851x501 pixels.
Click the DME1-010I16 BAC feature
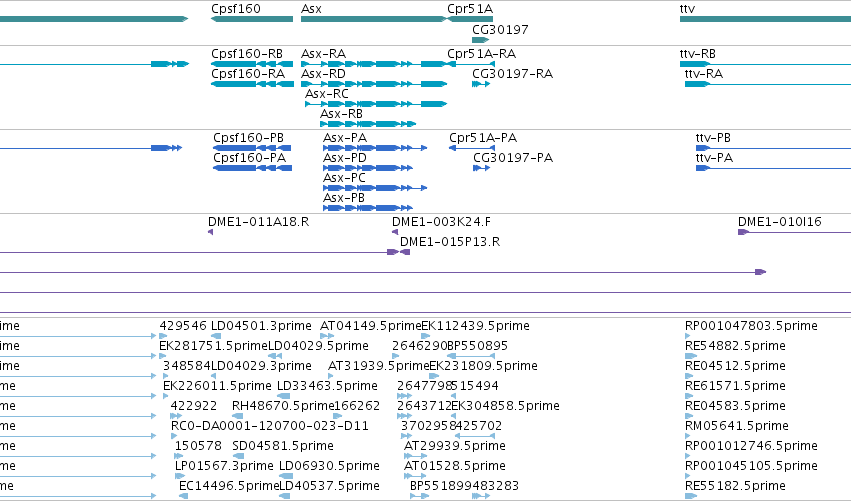tap(779, 222)
